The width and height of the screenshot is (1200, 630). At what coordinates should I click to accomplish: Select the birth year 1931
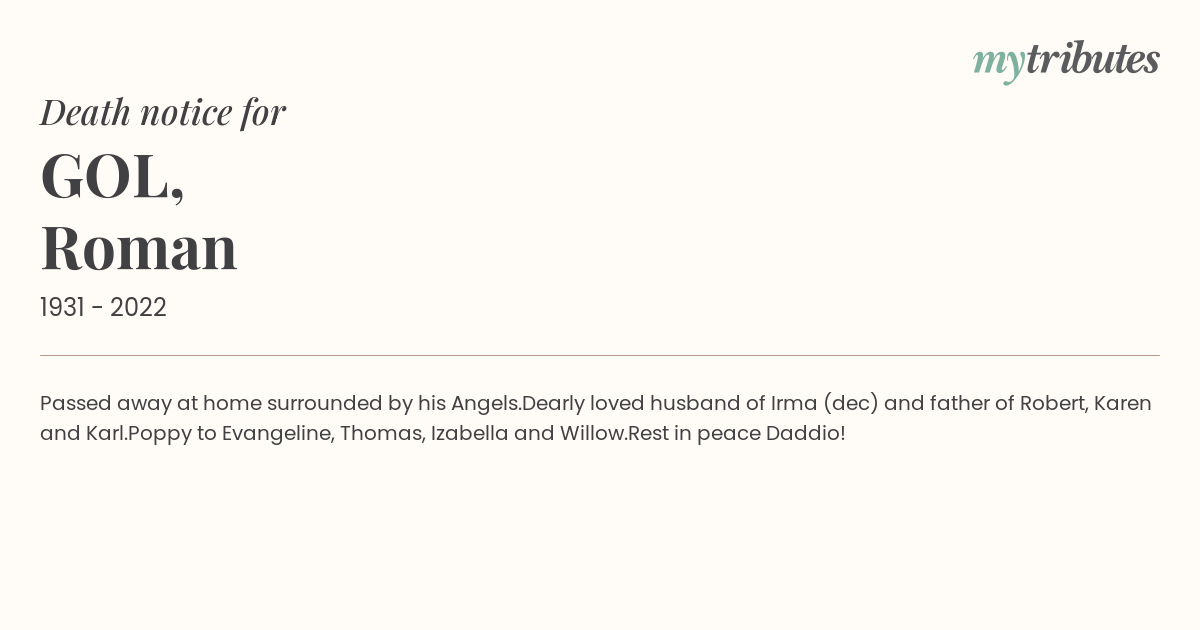[62, 307]
